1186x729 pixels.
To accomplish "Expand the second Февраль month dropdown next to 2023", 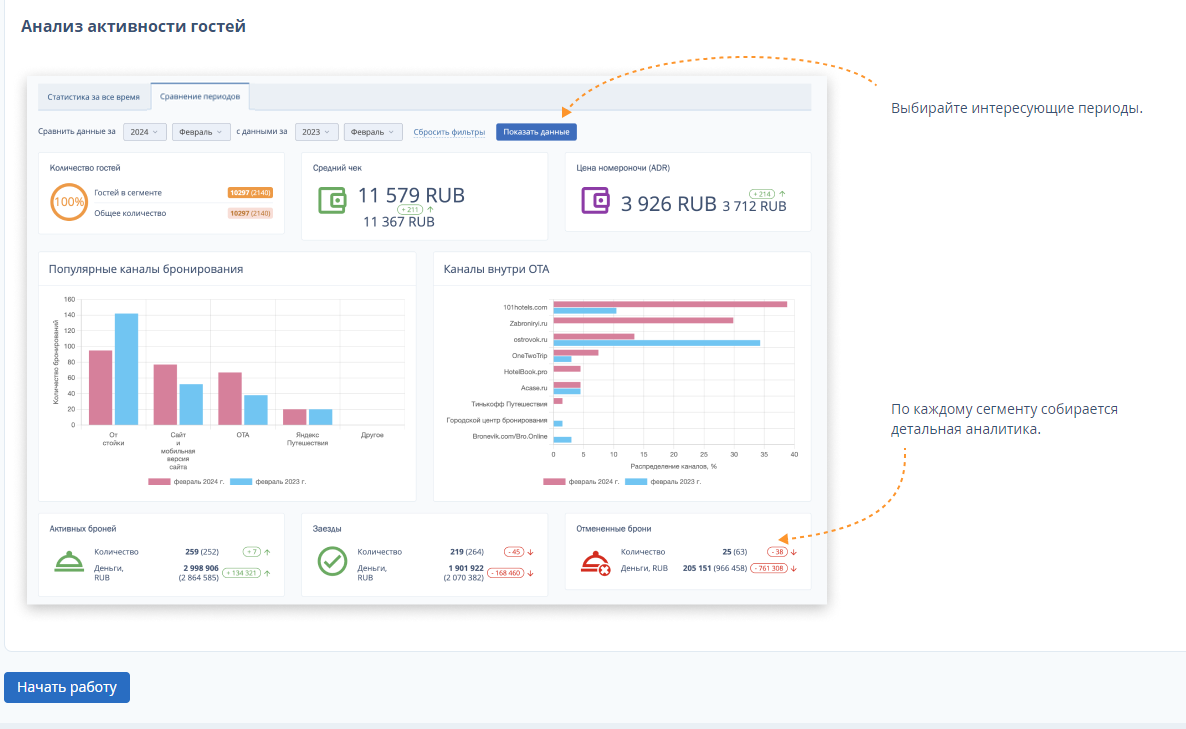I will pos(373,132).
